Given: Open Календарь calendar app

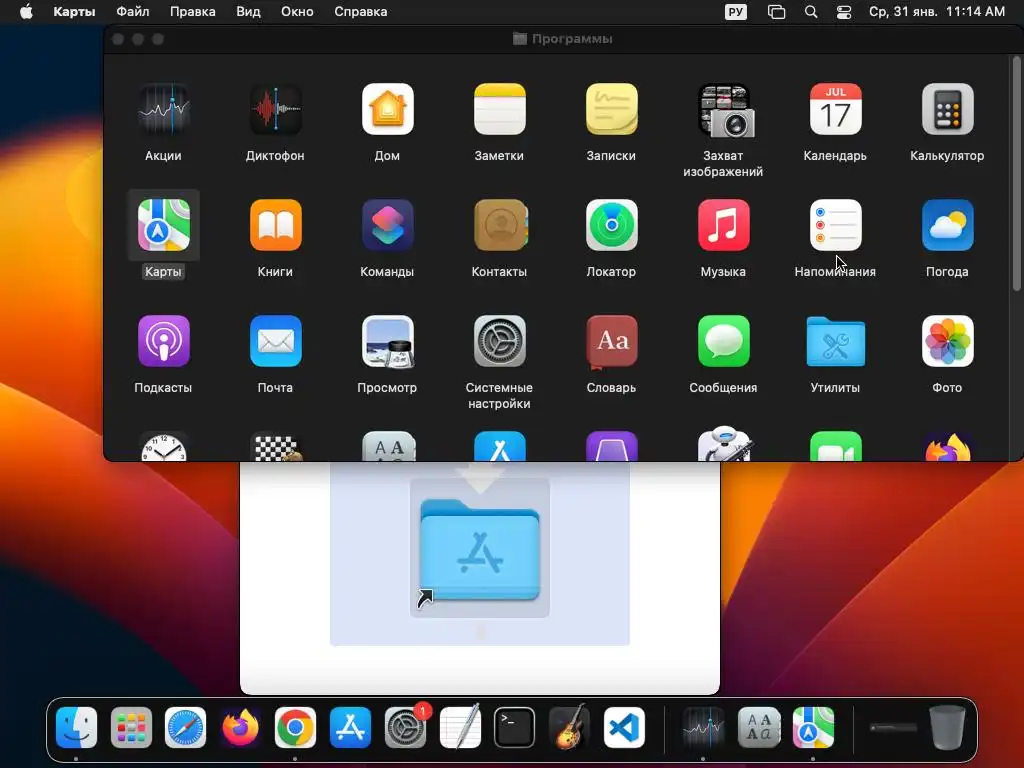Looking at the screenshot, I should [x=835, y=109].
